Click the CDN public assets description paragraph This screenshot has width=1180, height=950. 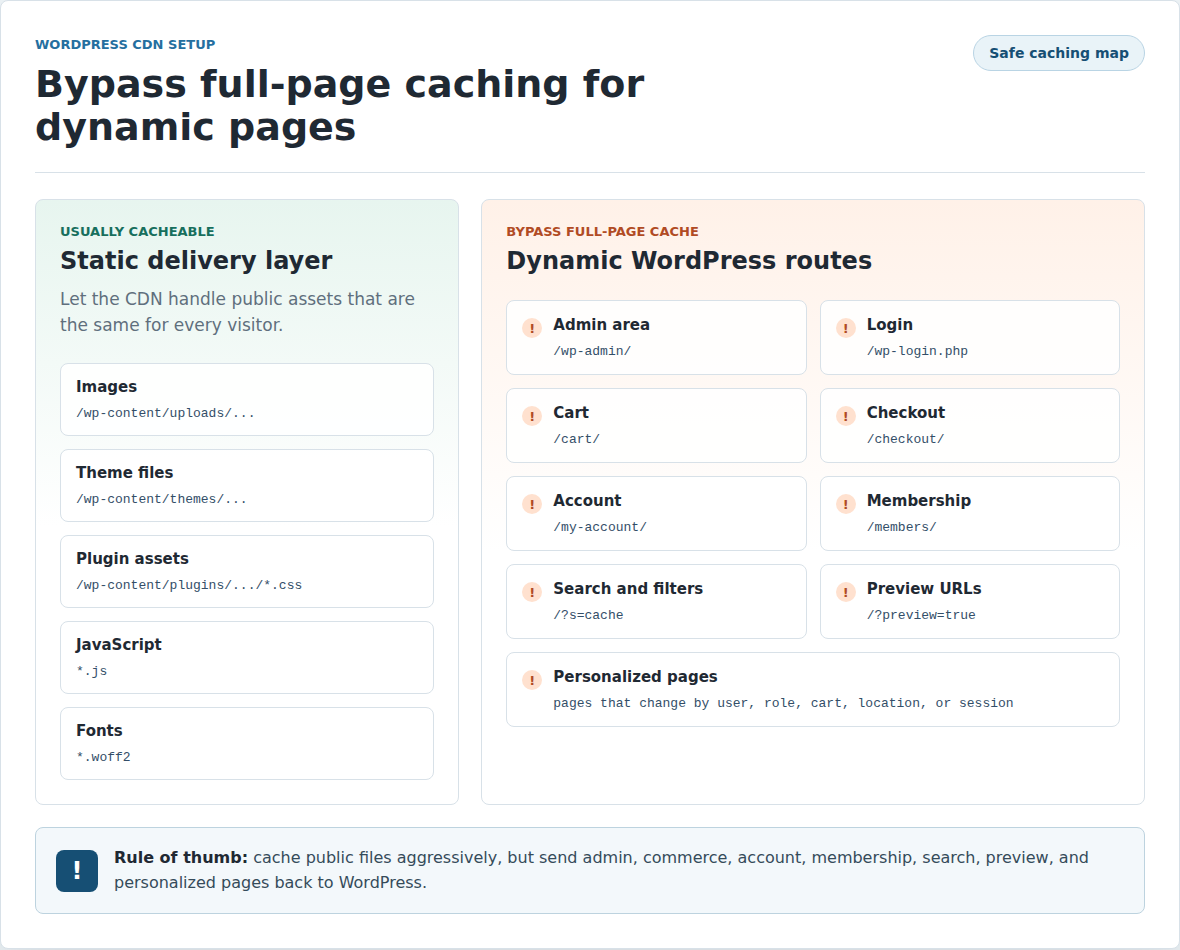(238, 312)
